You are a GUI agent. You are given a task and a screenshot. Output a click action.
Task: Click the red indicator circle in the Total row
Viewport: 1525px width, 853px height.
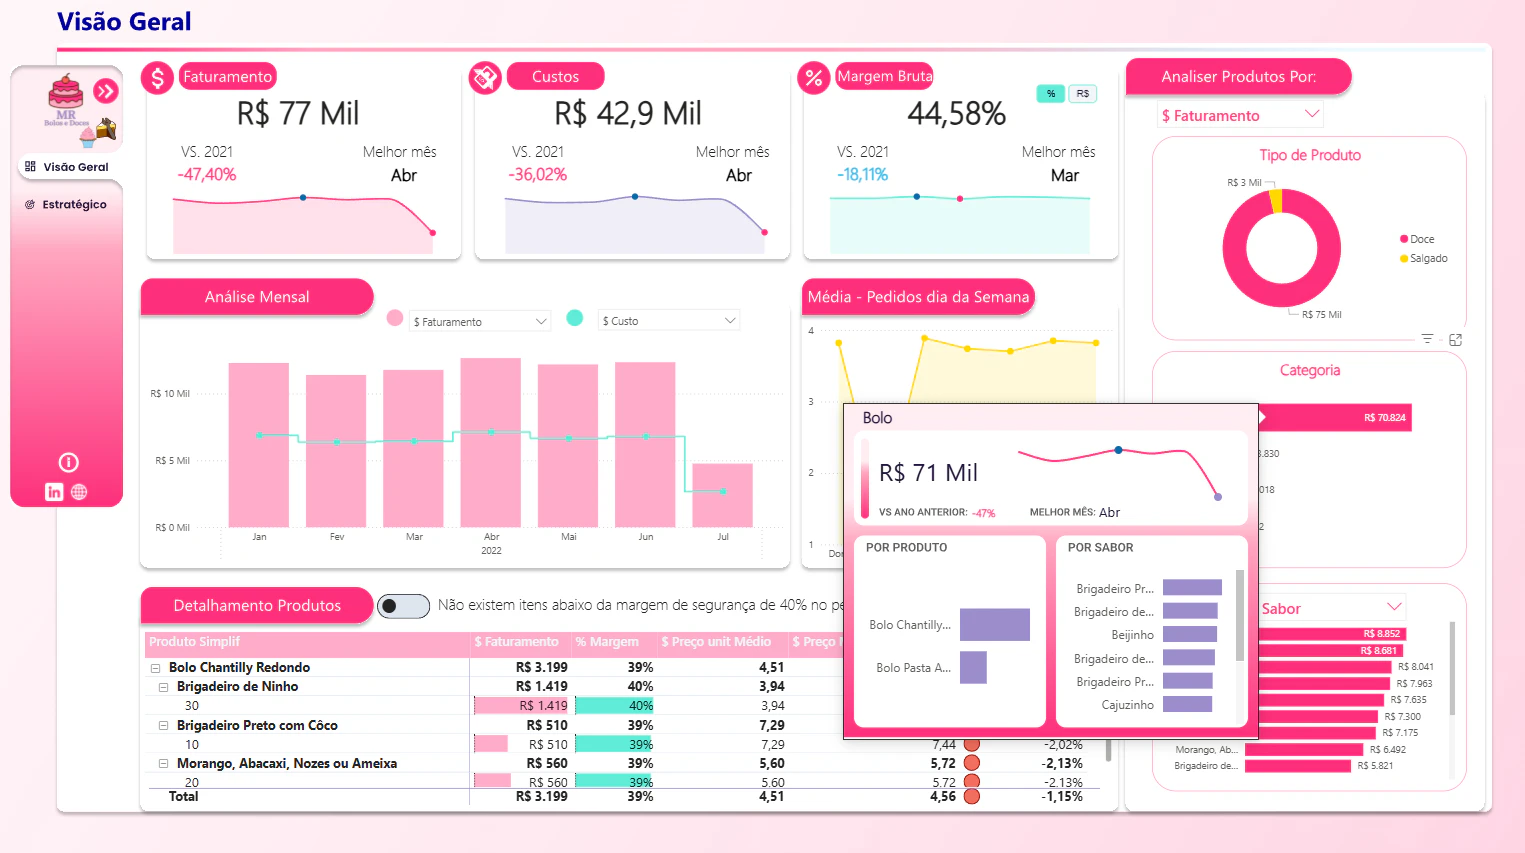point(971,797)
